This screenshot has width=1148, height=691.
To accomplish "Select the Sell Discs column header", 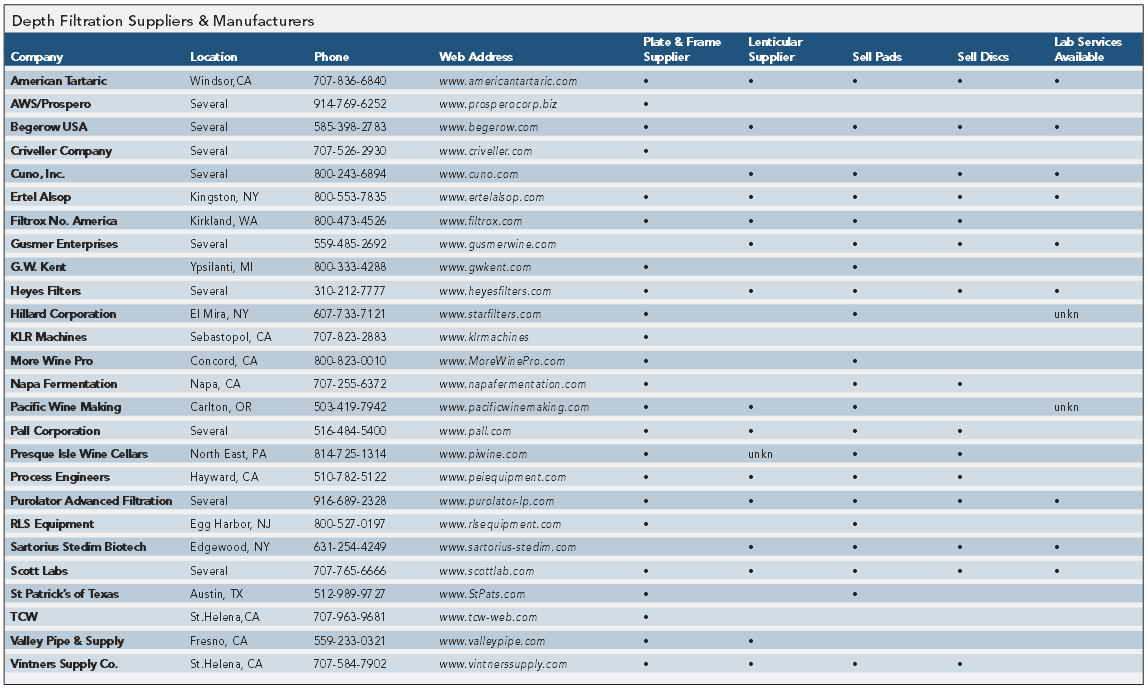I will (x=983, y=57).
